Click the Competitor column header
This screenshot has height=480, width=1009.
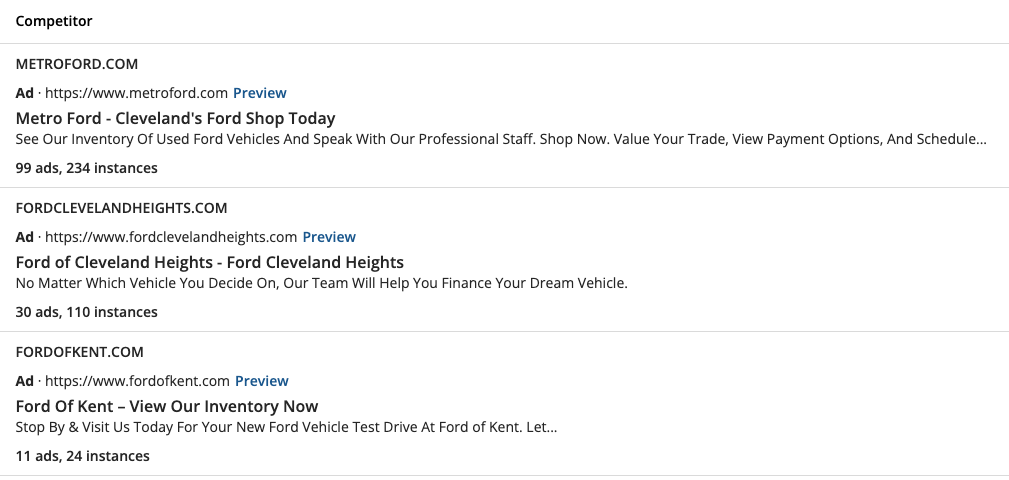coord(54,21)
